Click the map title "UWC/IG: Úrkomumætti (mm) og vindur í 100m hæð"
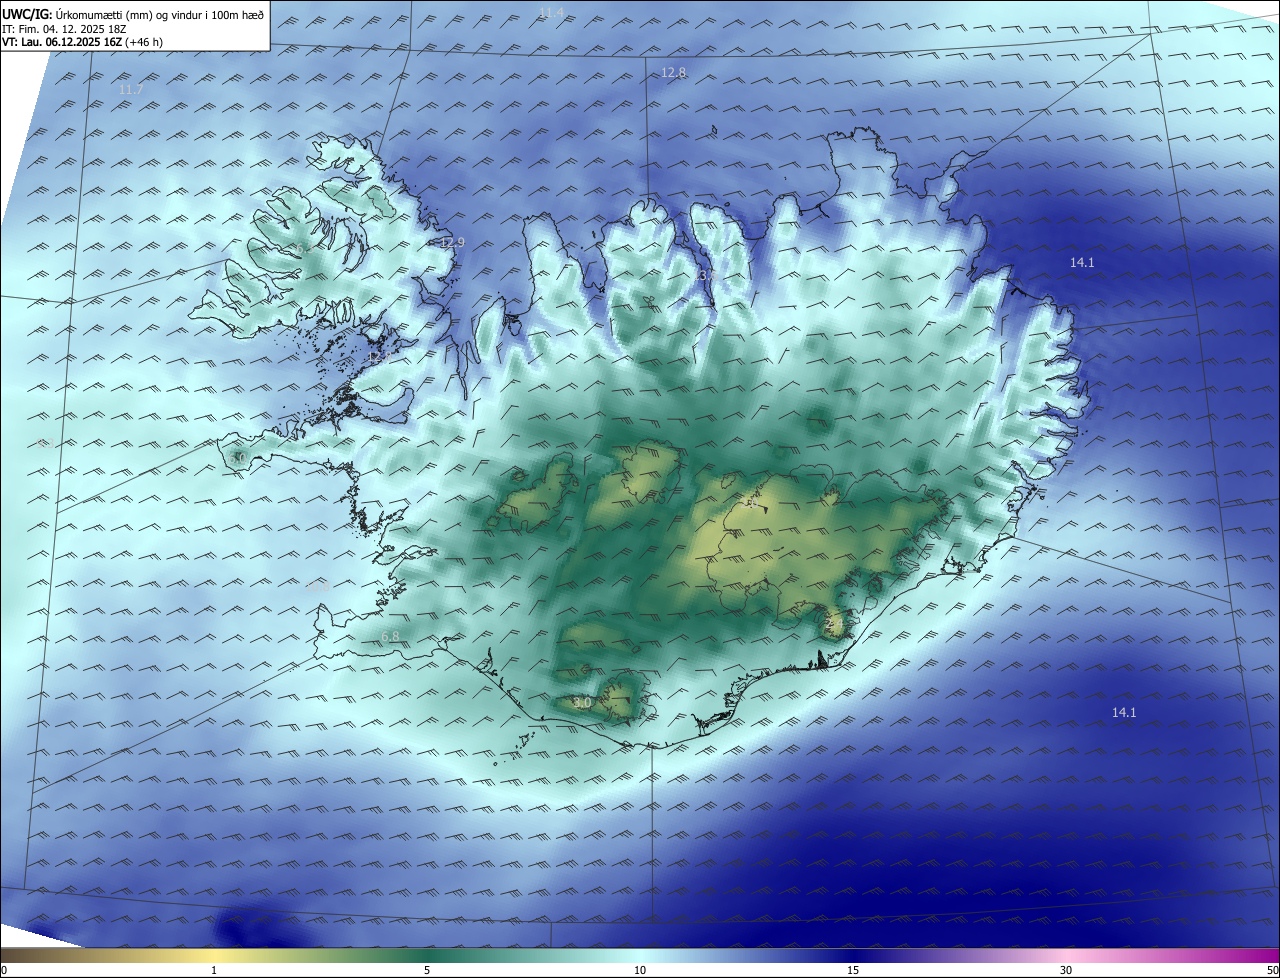 click(x=133, y=15)
